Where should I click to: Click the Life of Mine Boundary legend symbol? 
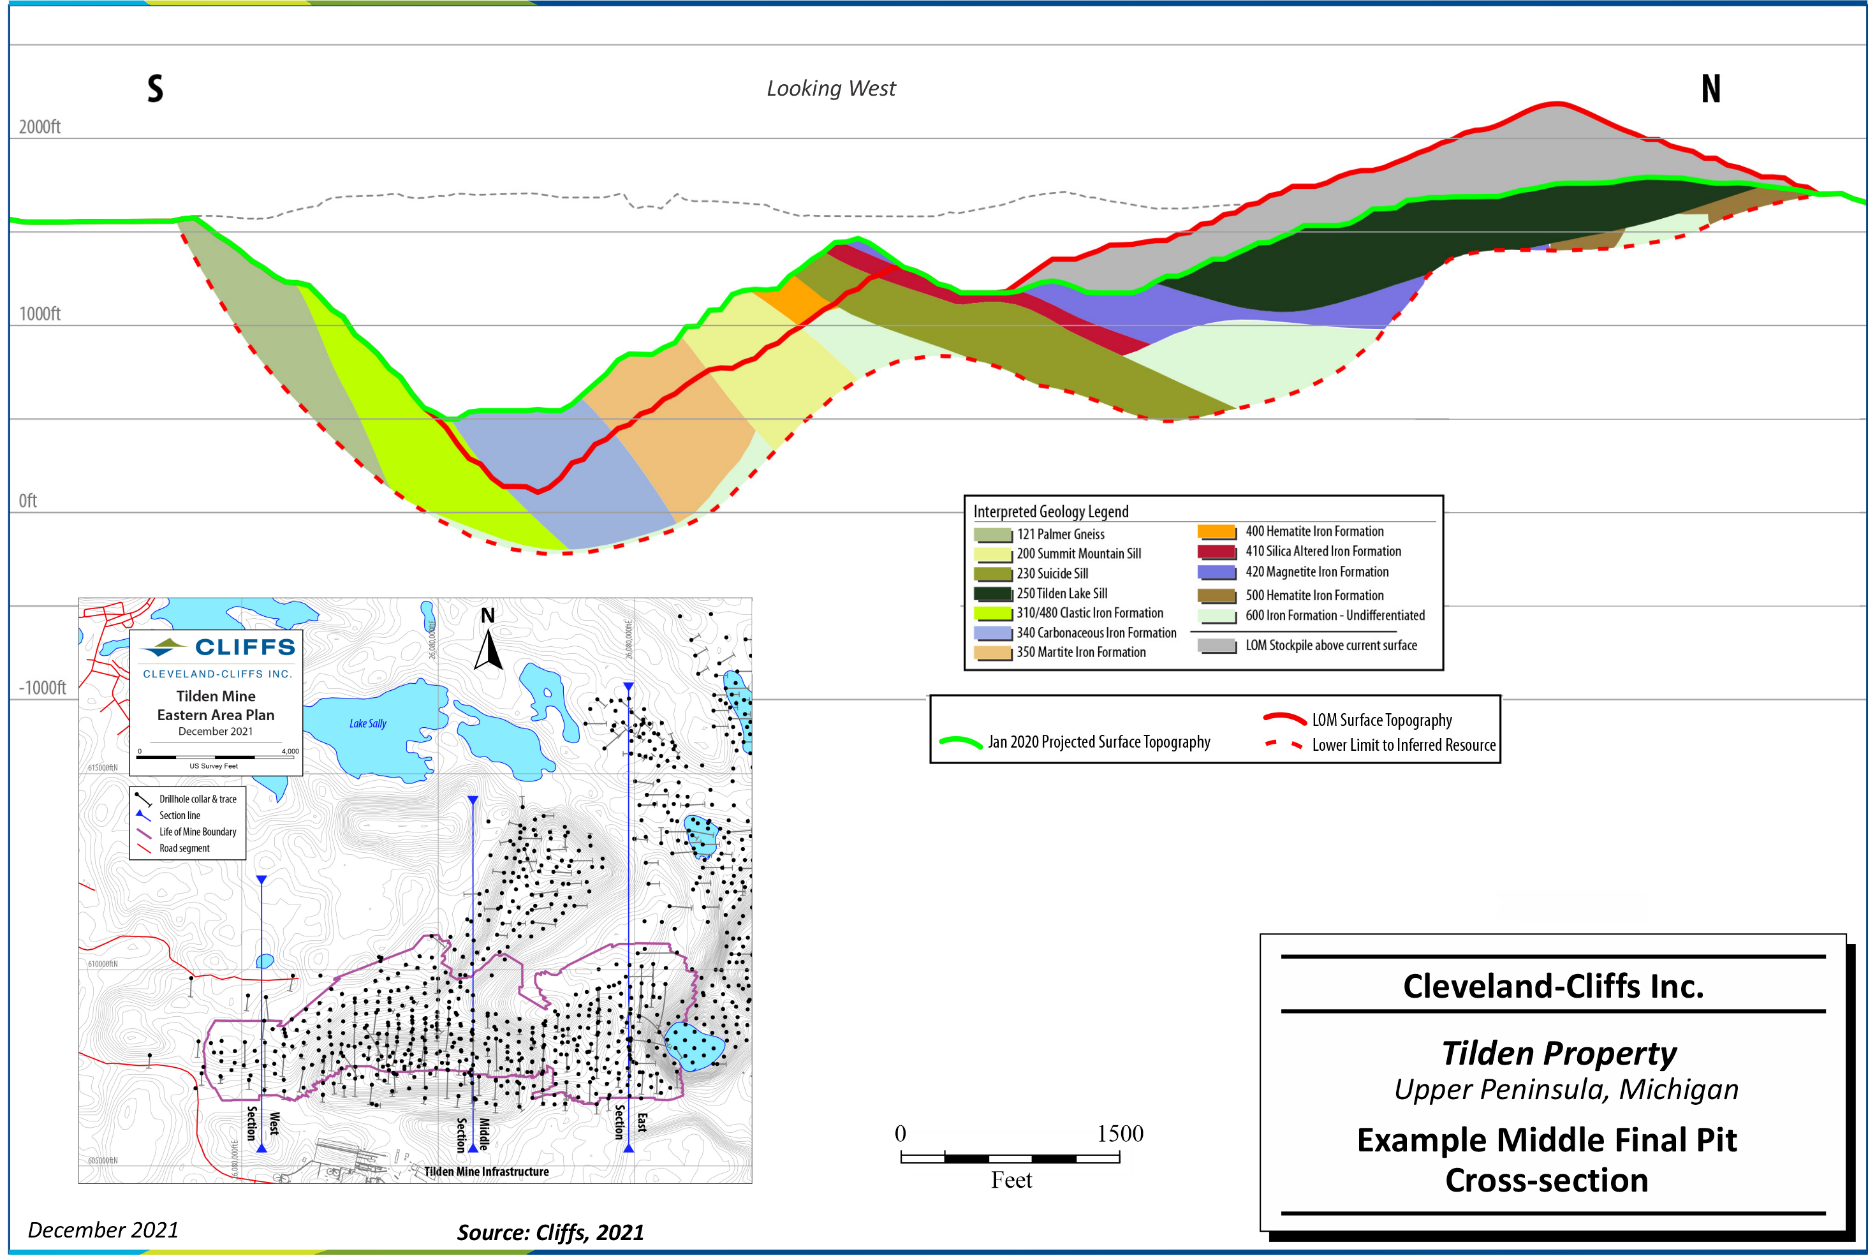(144, 832)
